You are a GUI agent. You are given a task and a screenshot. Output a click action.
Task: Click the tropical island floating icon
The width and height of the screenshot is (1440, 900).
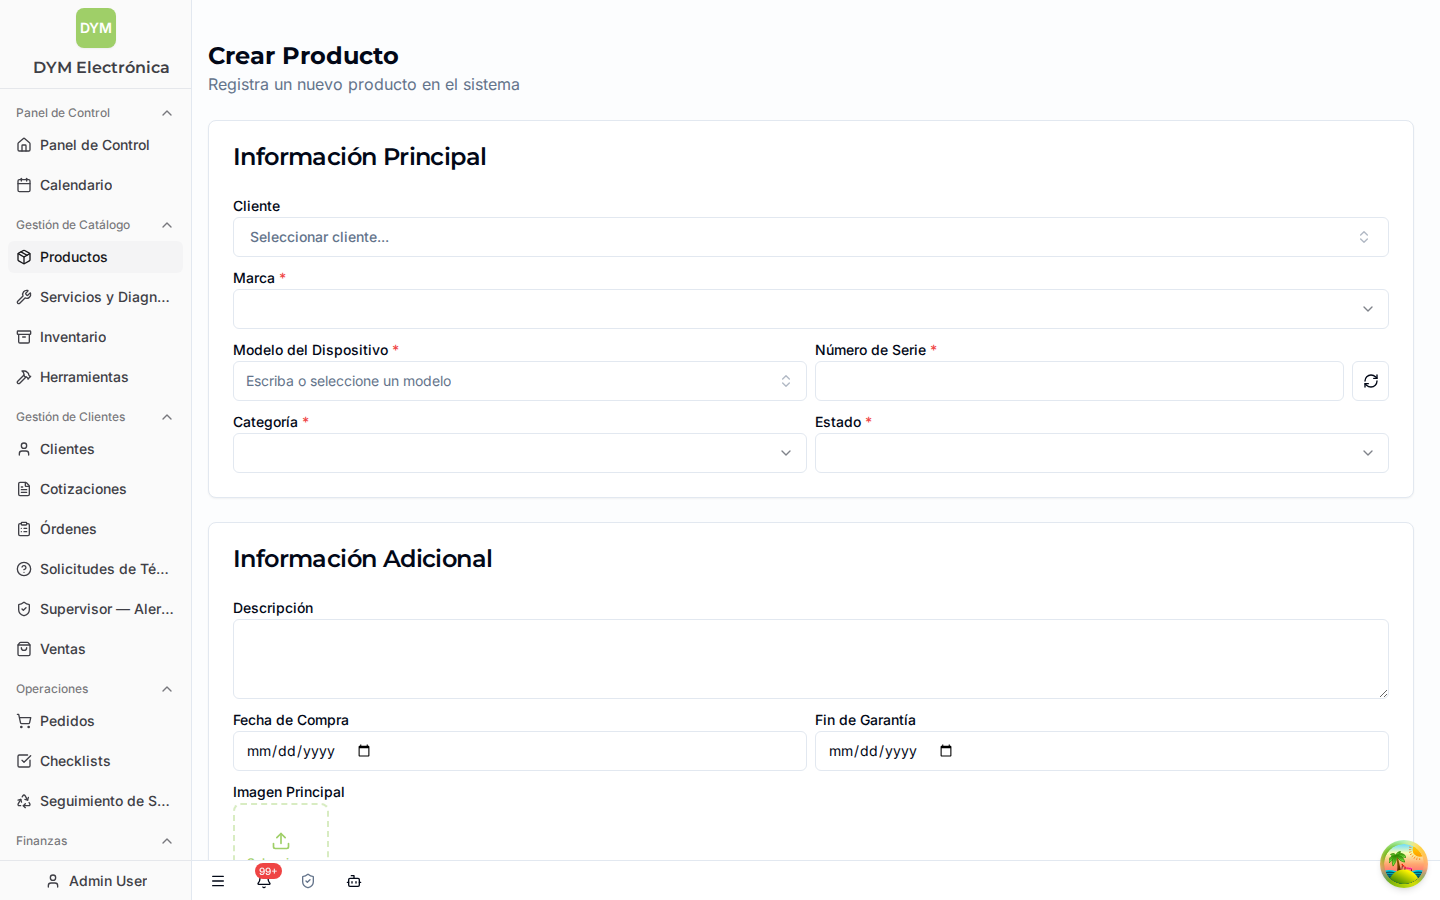click(1404, 864)
